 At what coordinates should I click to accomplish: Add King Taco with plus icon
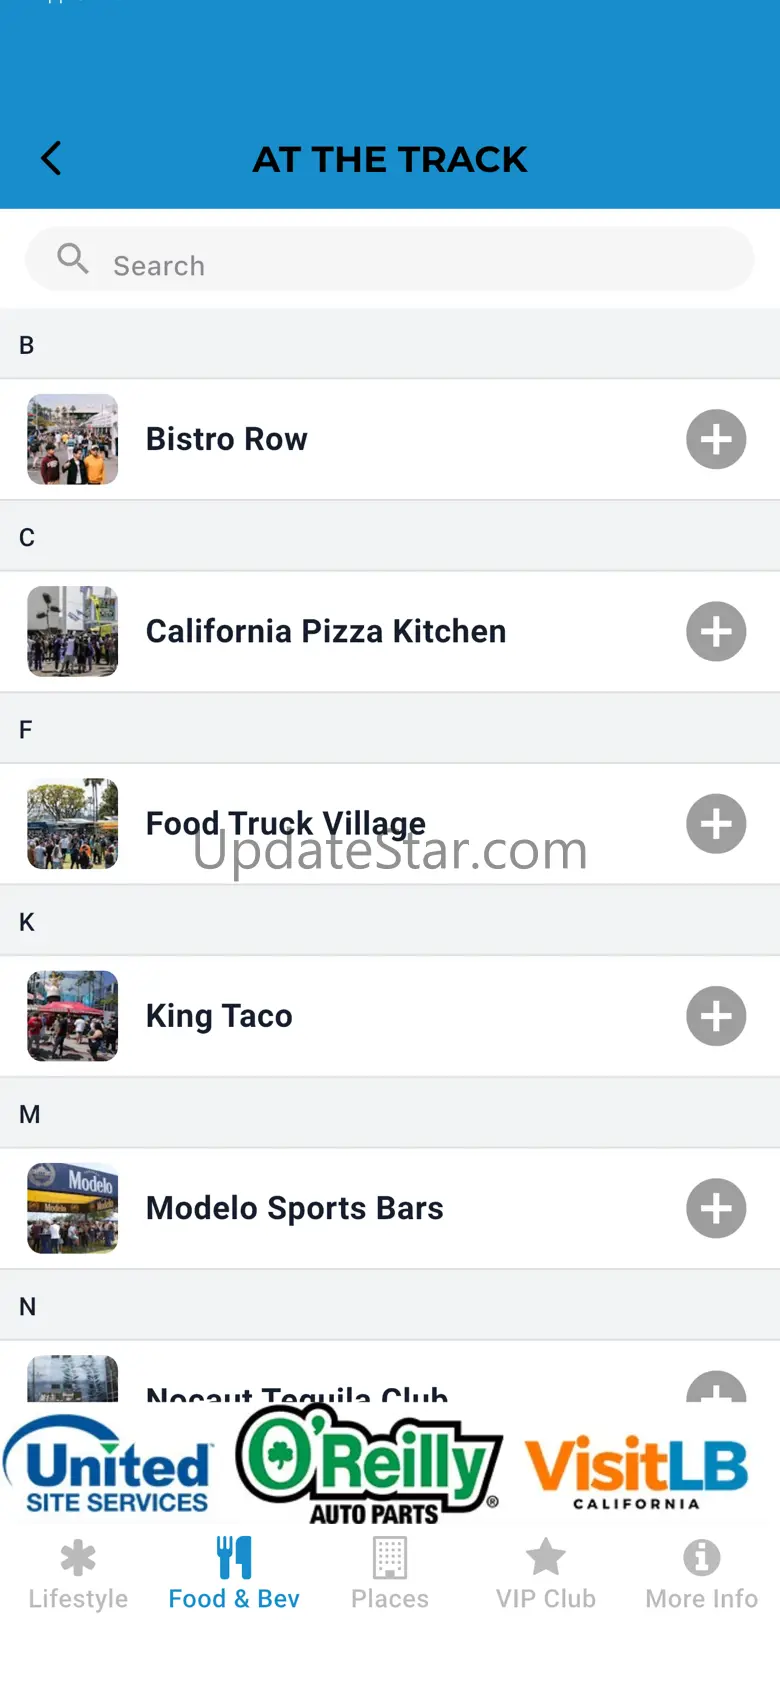click(716, 1016)
